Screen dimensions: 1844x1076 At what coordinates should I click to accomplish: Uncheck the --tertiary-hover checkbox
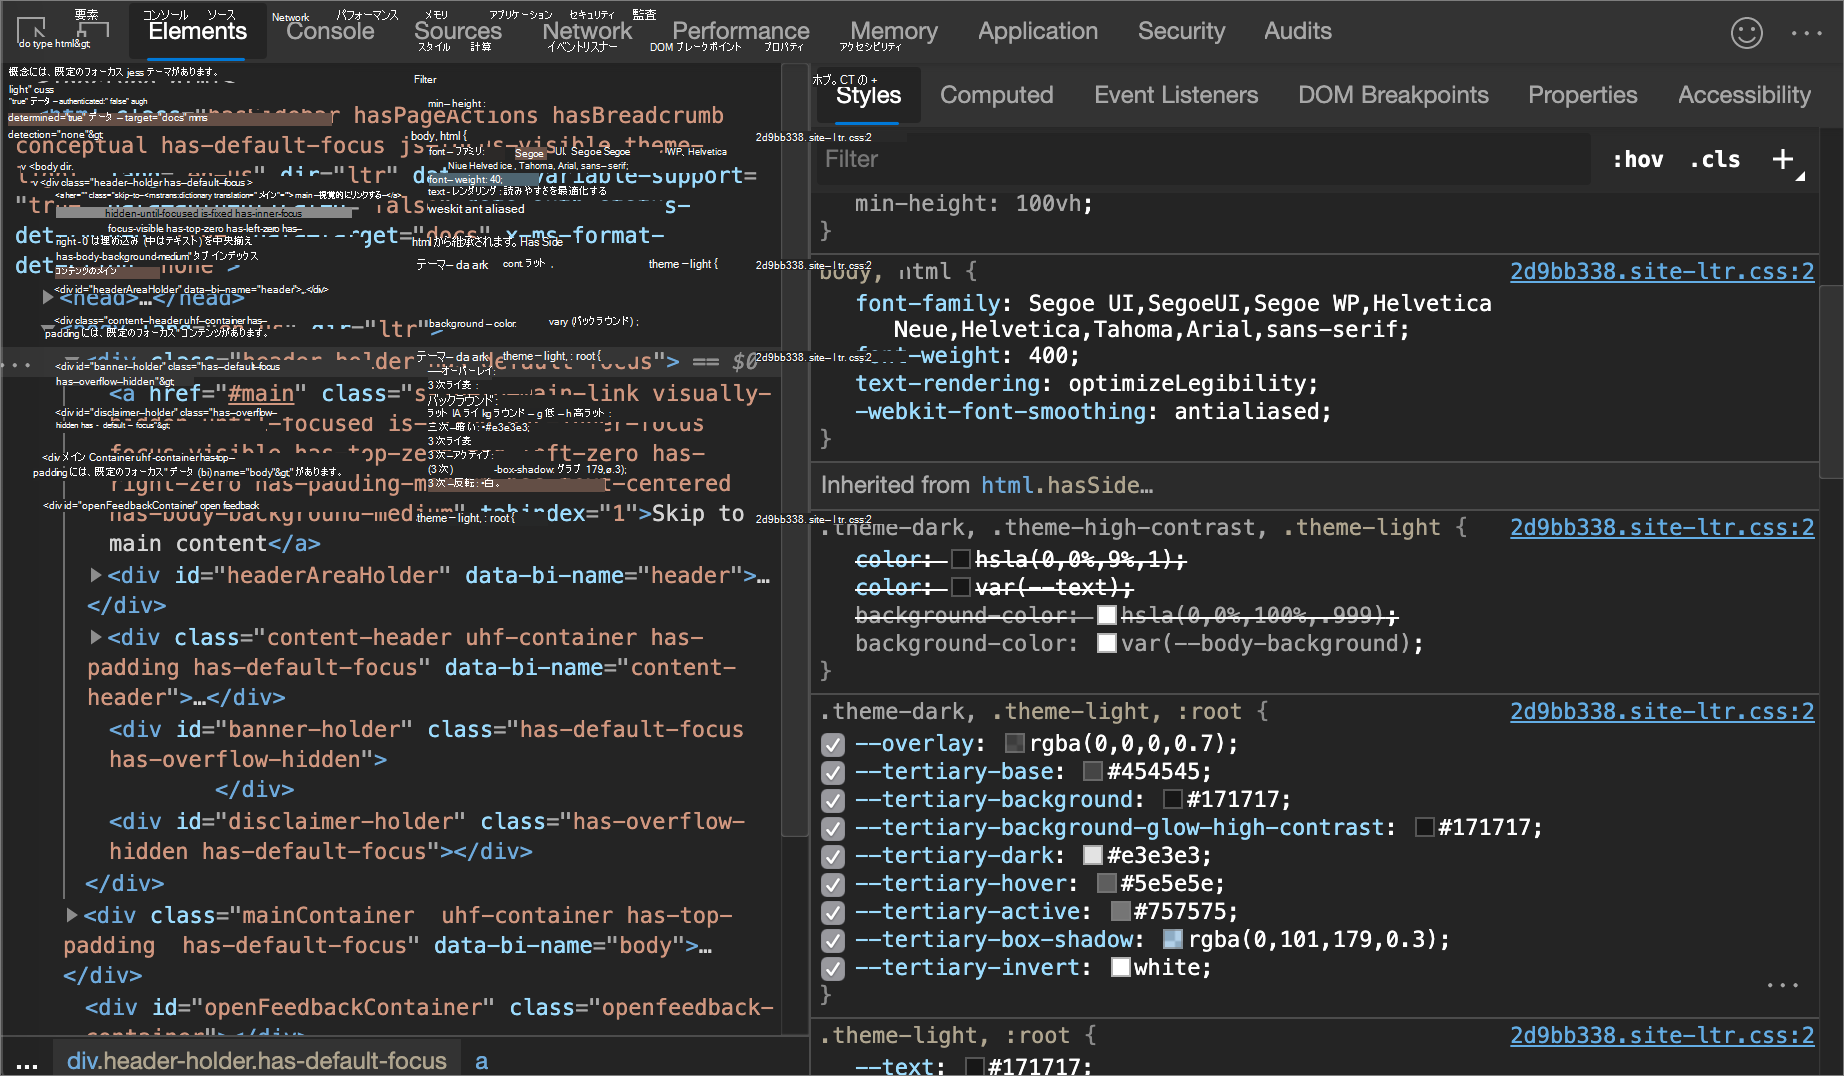[833, 884]
